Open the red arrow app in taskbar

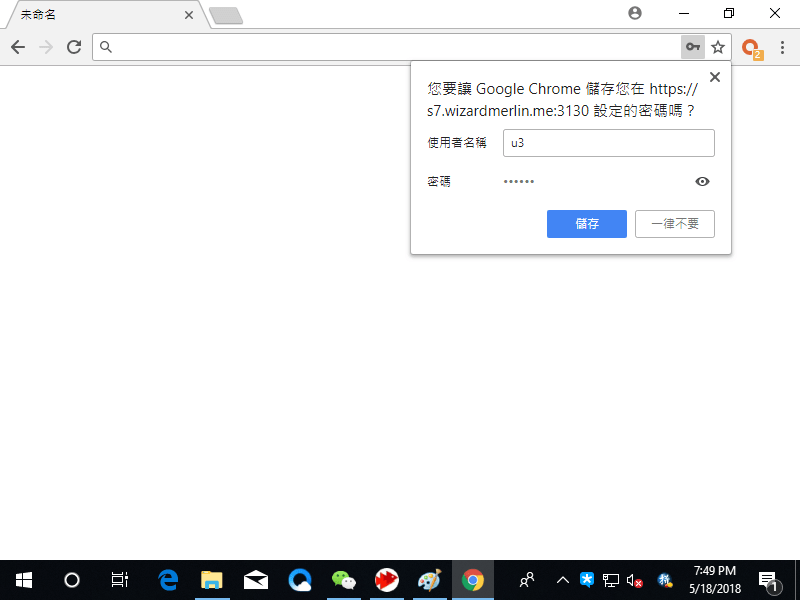(387, 580)
